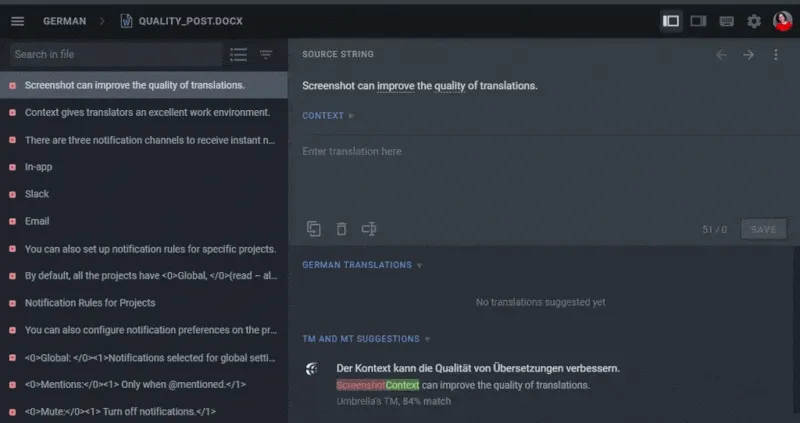
Task: Click the text format/rename icon below translation
Action: point(369,229)
